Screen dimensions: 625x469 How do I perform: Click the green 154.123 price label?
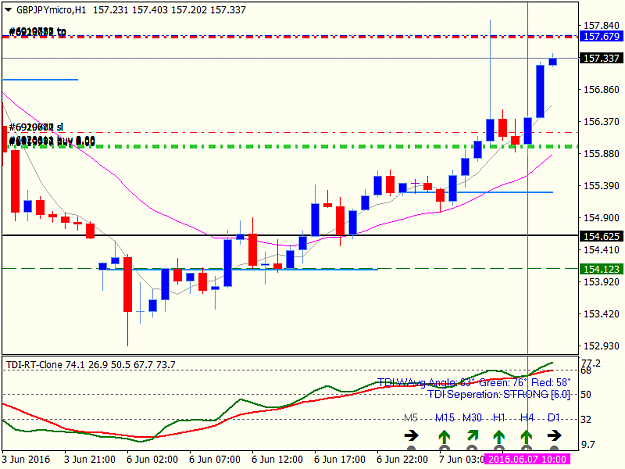pos(601,269)
